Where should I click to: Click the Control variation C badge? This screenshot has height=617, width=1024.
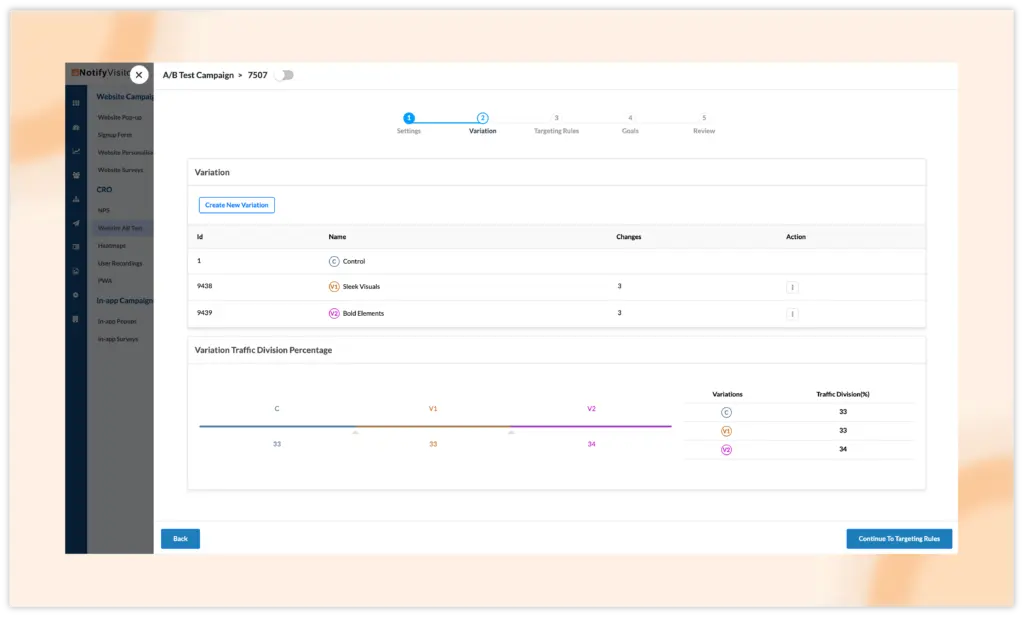(334, 261)
